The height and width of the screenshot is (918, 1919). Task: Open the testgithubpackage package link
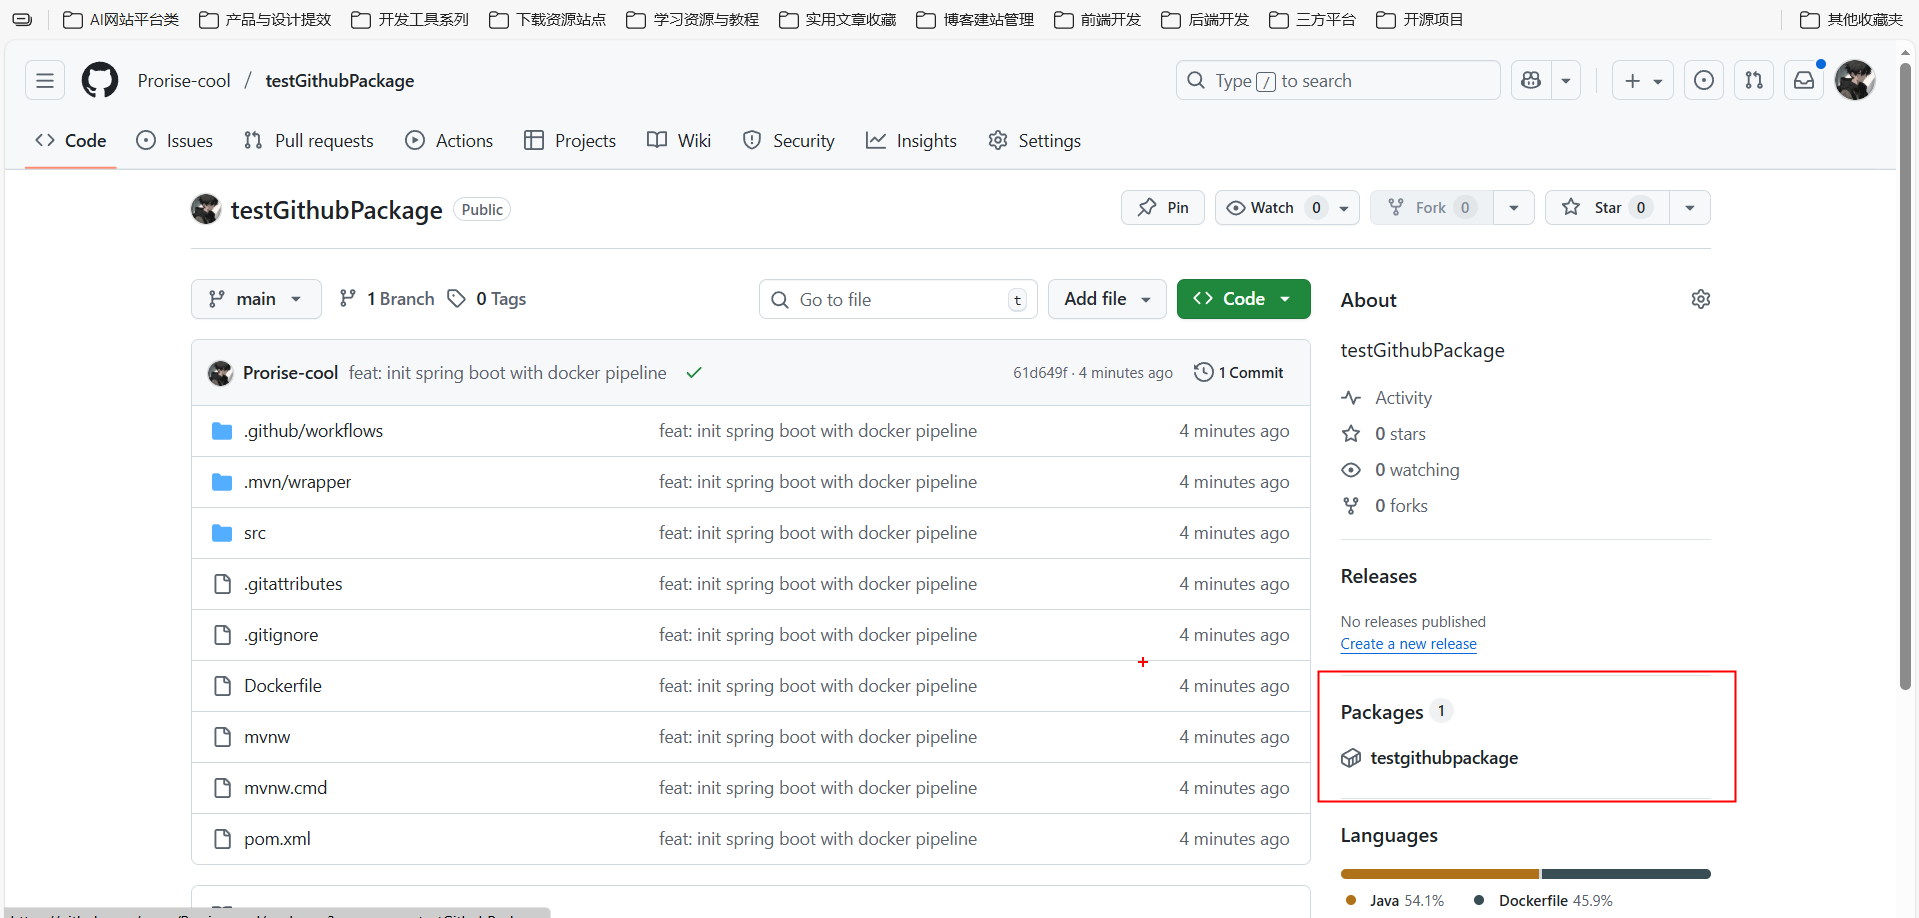click(1443, 758)
